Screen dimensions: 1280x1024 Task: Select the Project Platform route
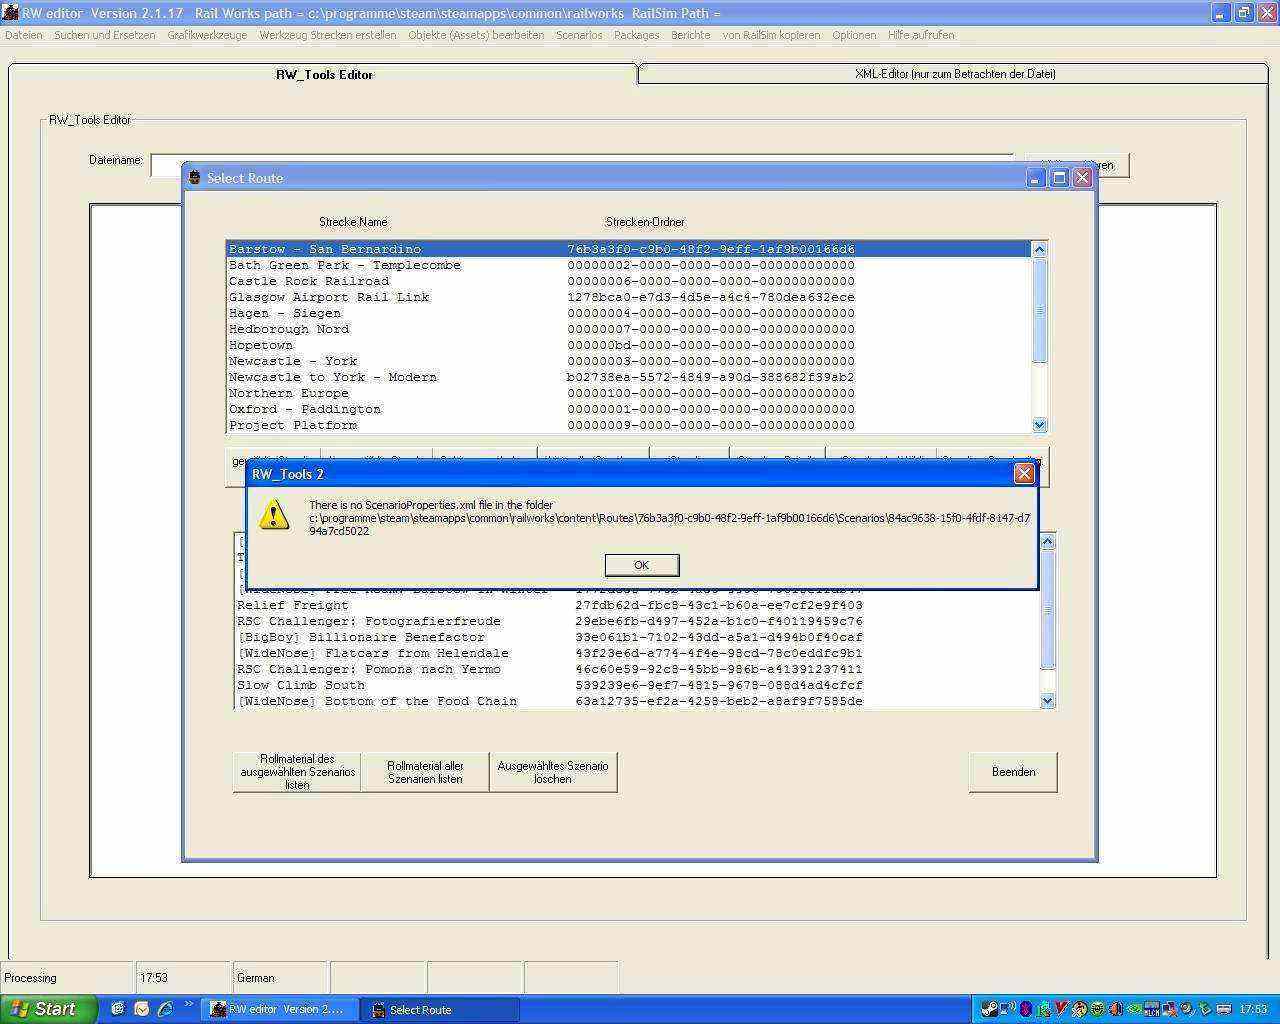(628, 425)
